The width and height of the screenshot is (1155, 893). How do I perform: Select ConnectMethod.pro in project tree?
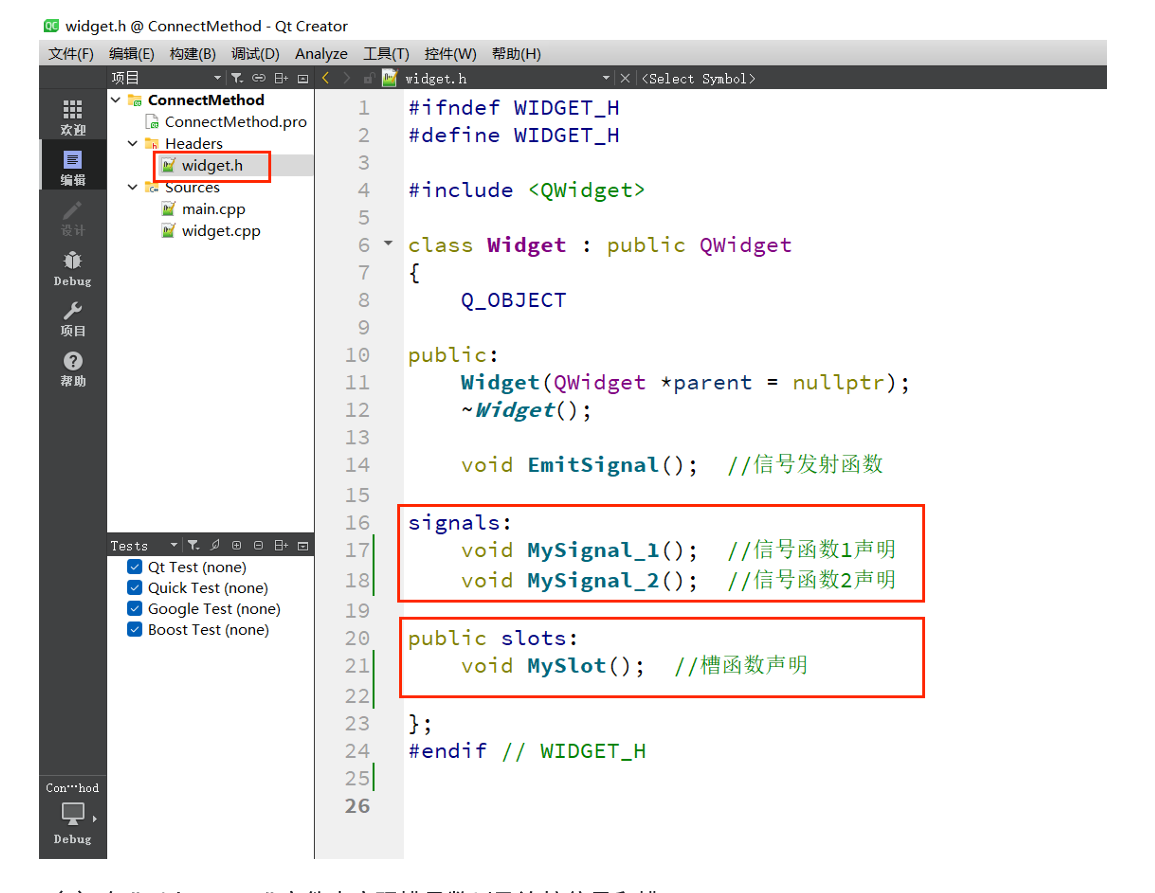(x=236, y=122)
